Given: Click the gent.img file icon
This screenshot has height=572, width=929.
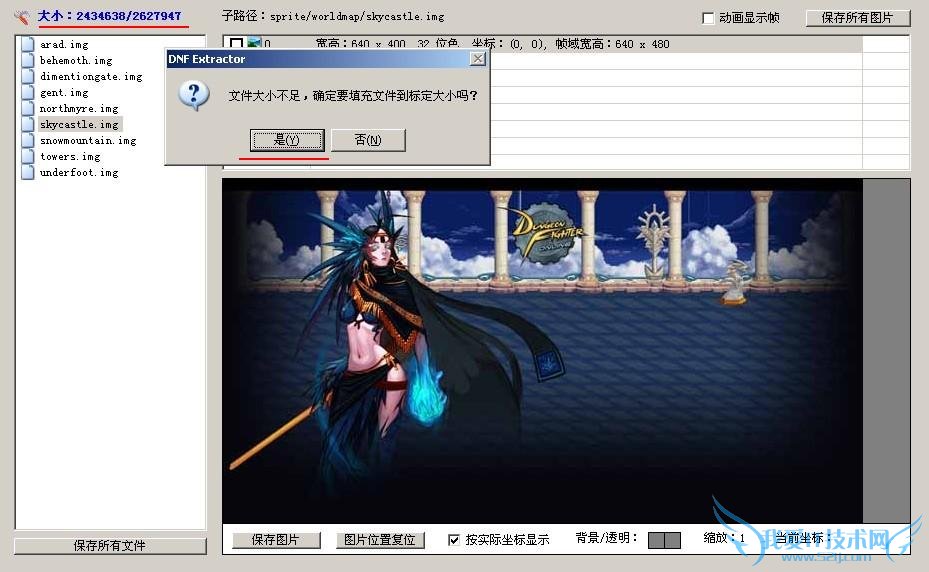Looking at the screenshot, I should point(28,92).
